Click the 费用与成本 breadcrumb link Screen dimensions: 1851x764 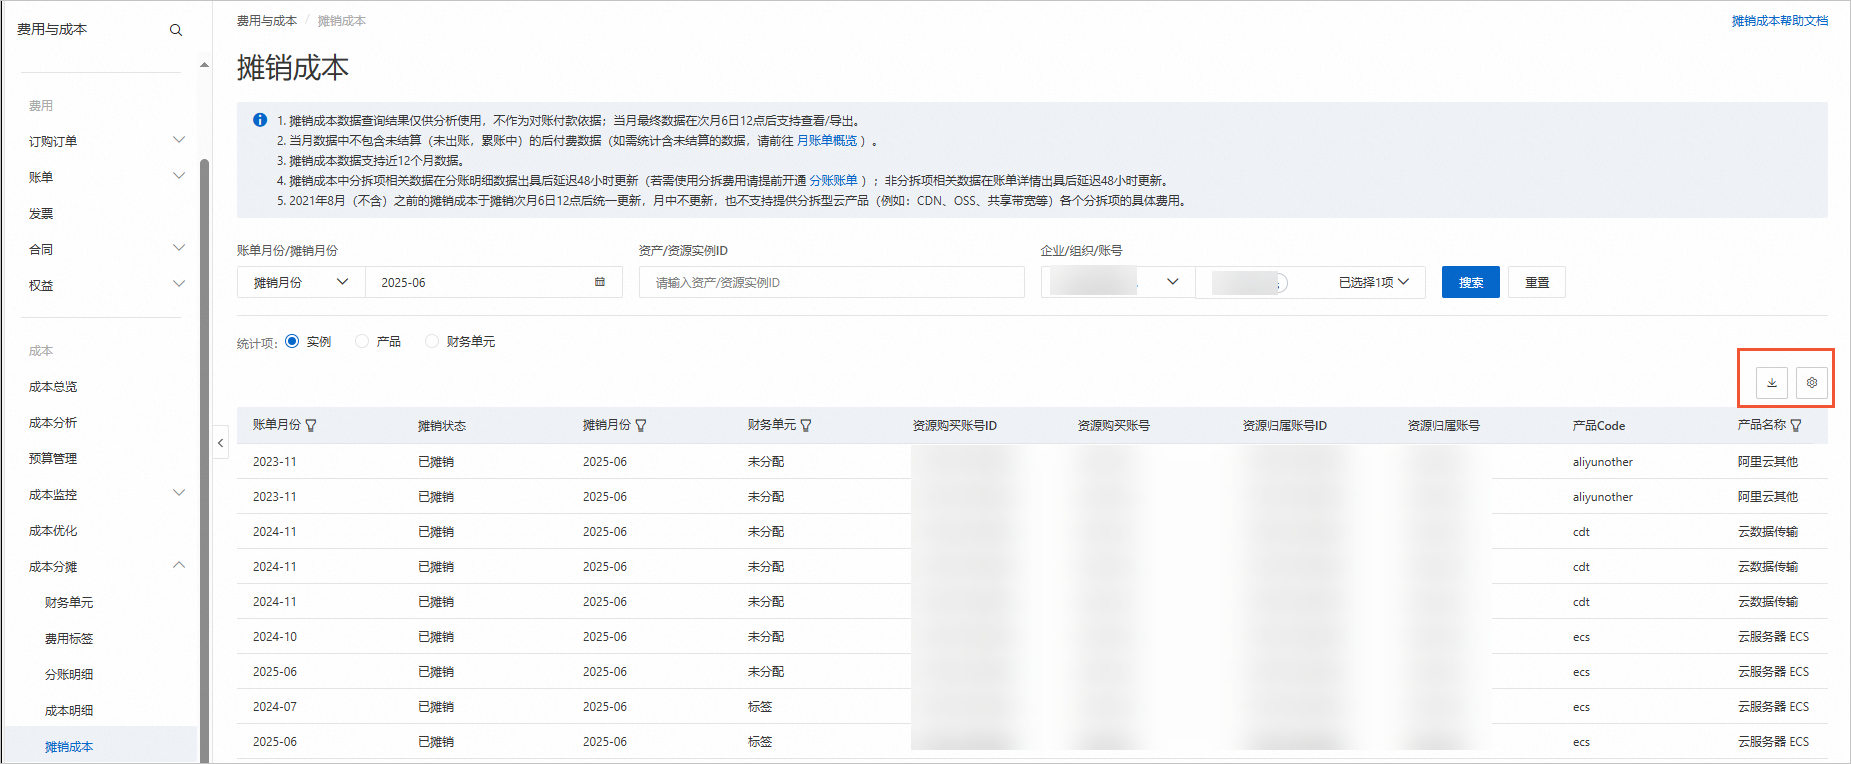267,20
